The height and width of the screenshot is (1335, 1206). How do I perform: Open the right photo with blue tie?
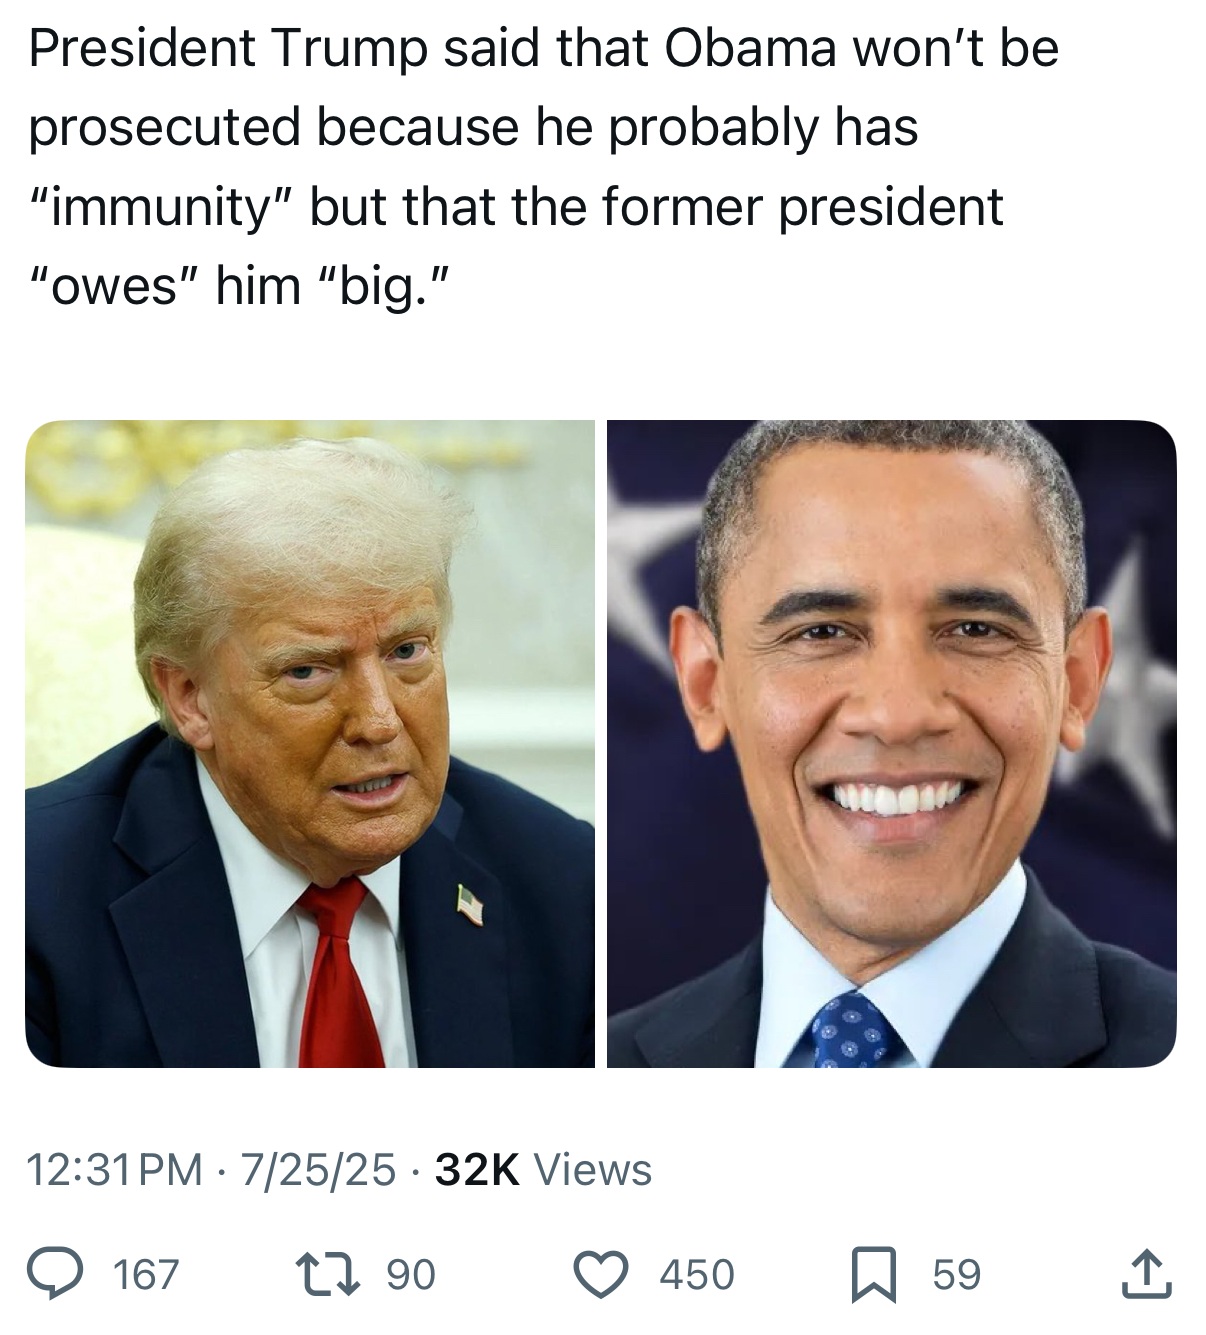pos(892,744)
